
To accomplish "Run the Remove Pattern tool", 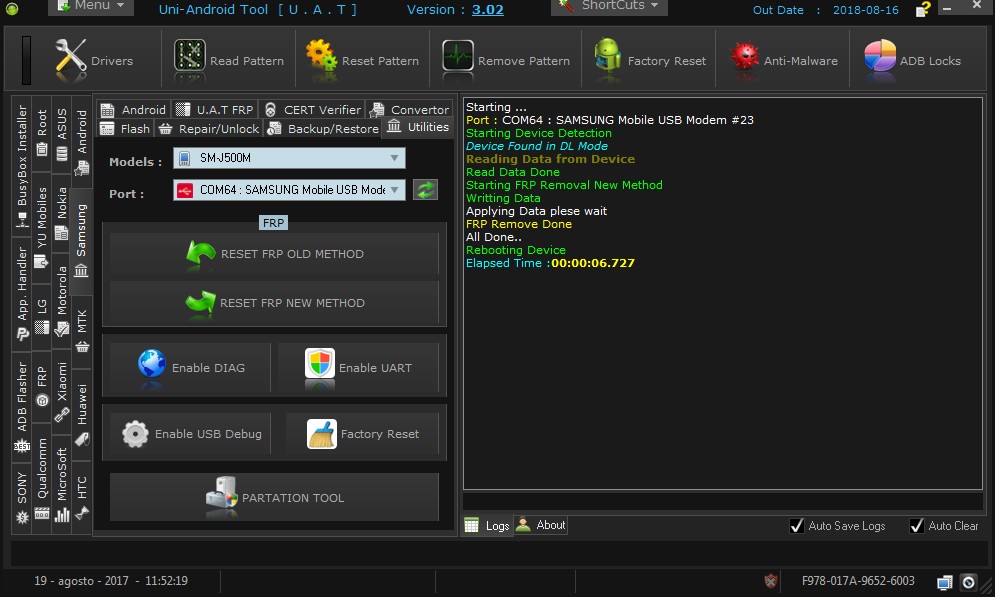I will click(506, 61).
